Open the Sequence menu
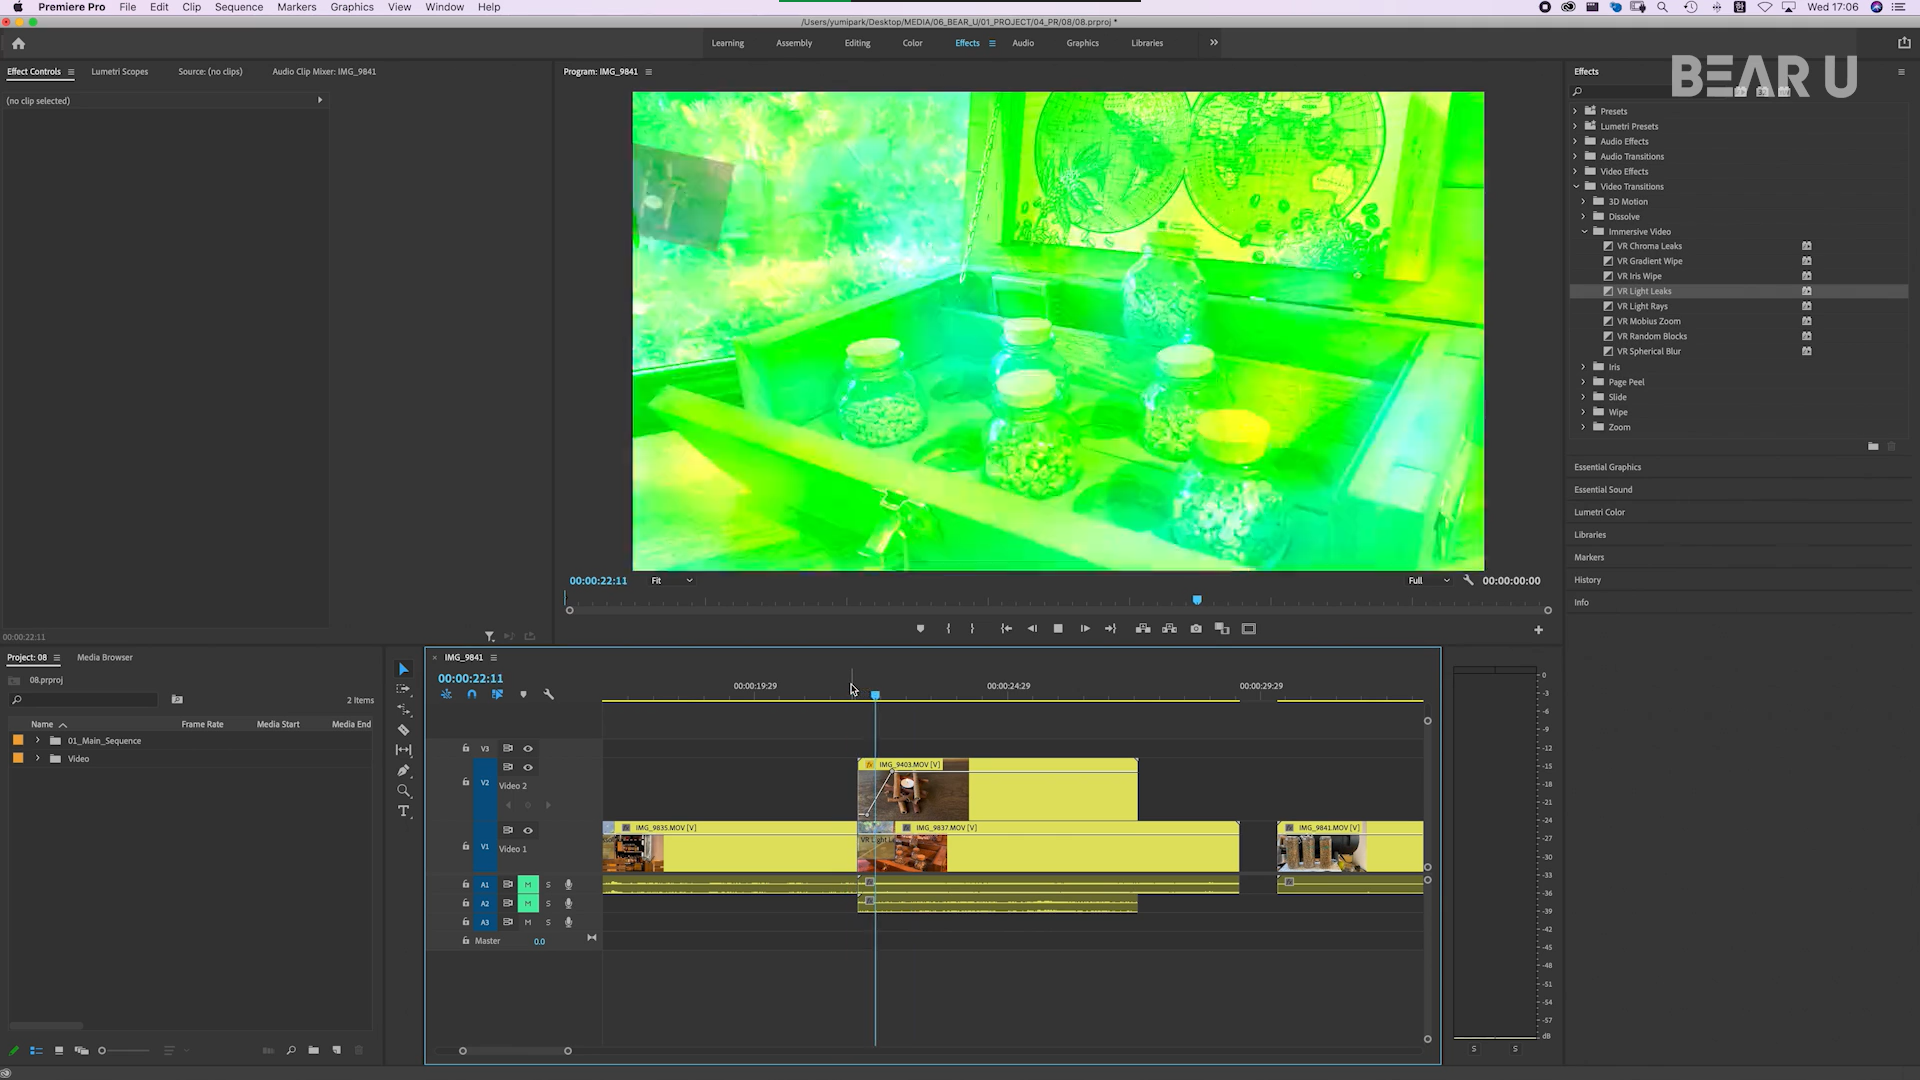1920x1080 pixels. 238,7
